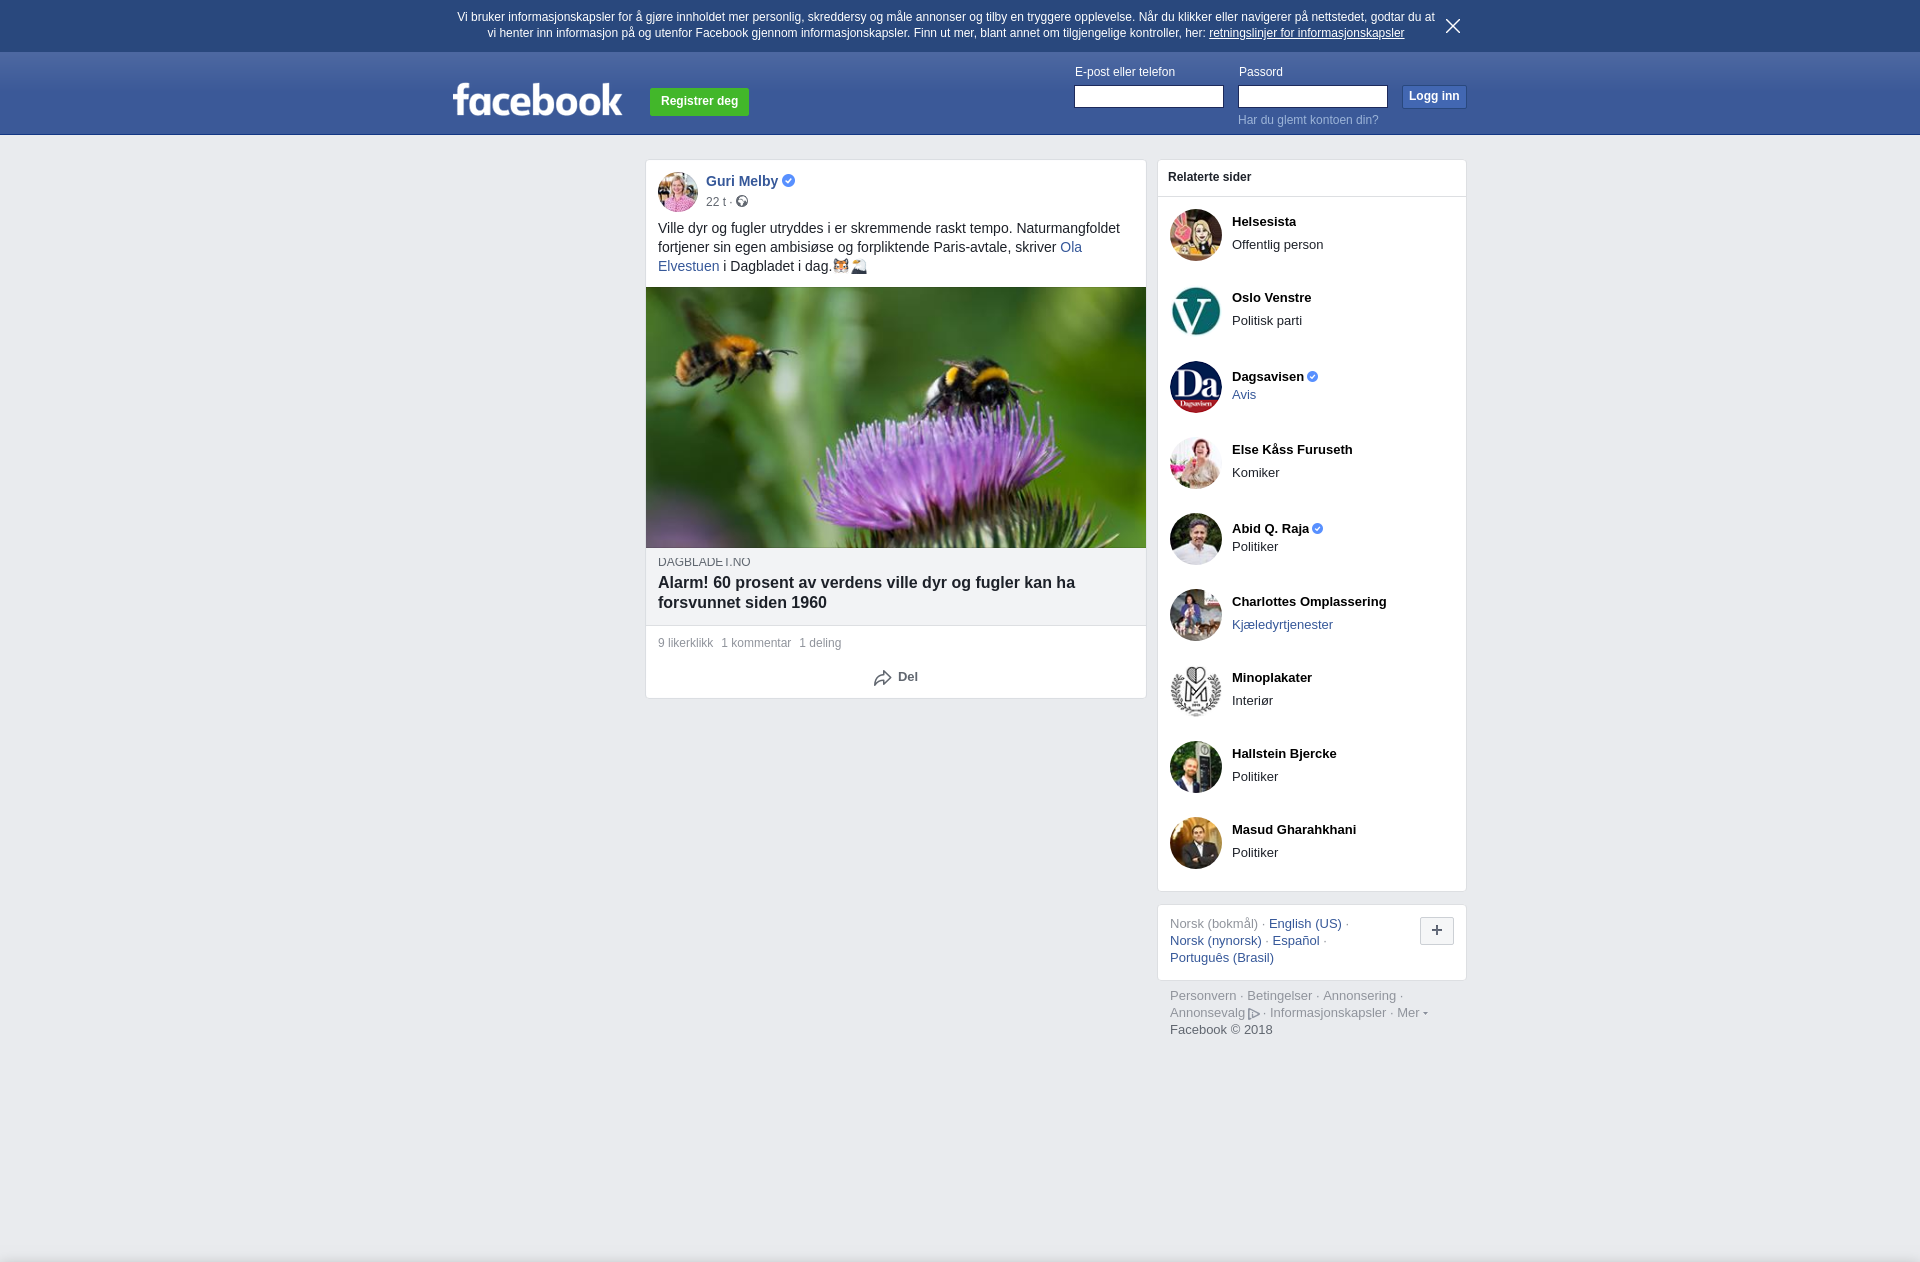This screenshot has width=1920, height=1262.
Task: Open the Hallstein Bjercke page name
Action: tap(1284, 754)
